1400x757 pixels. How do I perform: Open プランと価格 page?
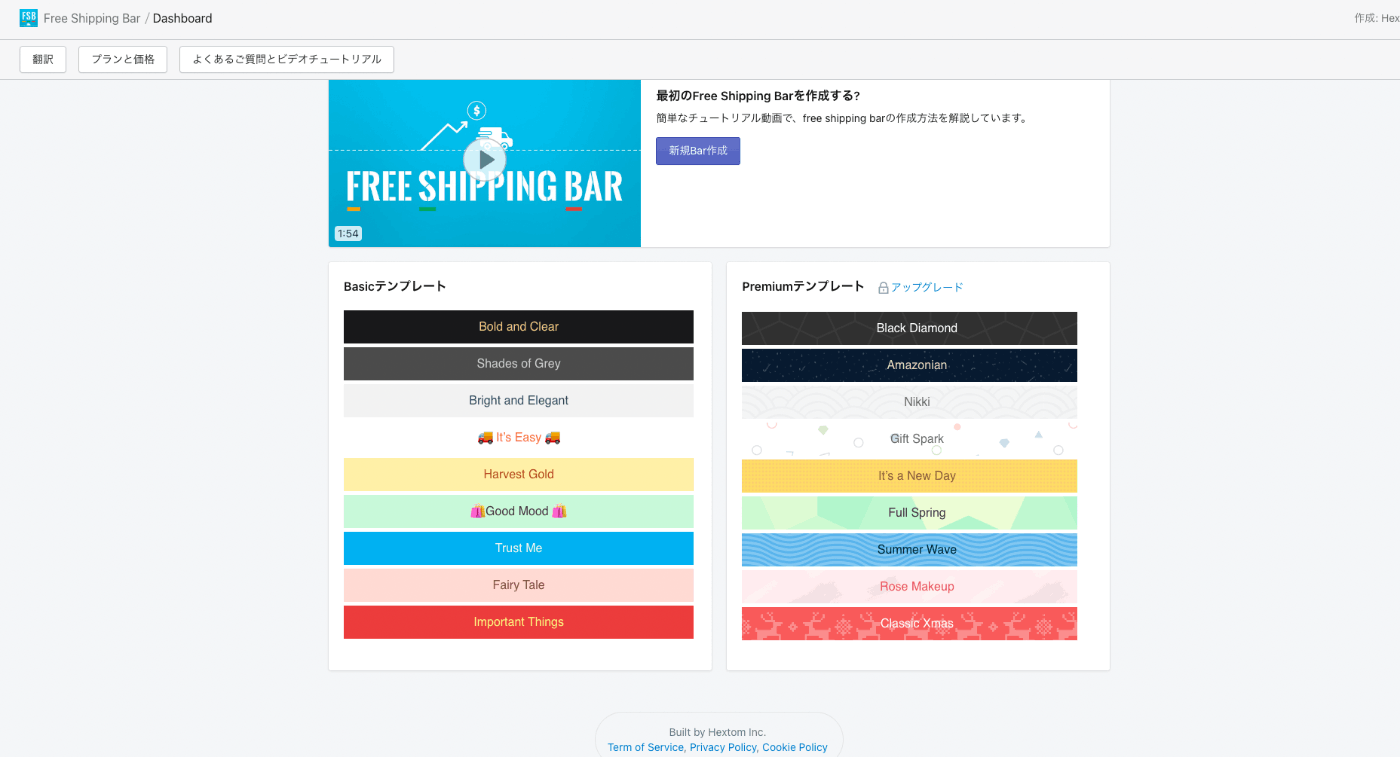coord(123,59)
